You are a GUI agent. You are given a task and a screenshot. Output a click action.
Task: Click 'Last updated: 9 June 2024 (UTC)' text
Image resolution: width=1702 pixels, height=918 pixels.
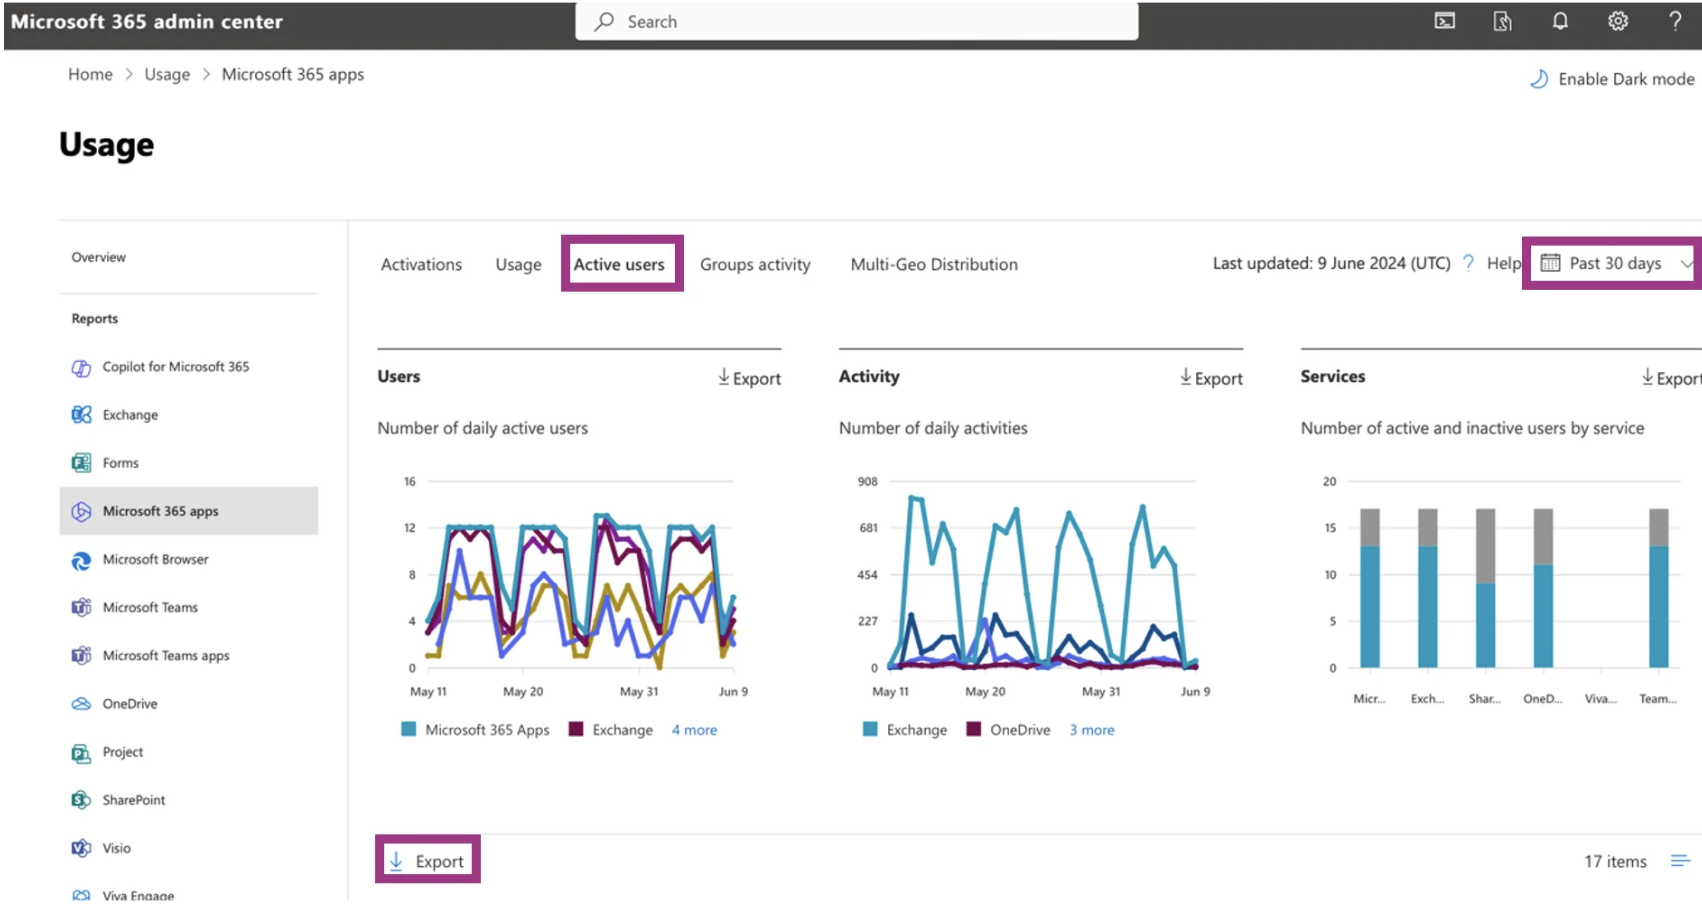pyautogui.click(x=1331, y=263)
